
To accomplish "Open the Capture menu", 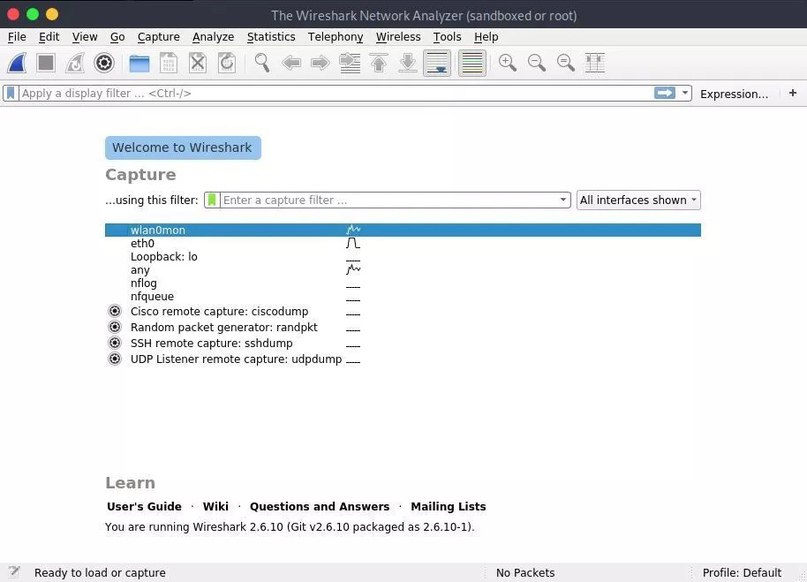I will (x=159, y=37).
